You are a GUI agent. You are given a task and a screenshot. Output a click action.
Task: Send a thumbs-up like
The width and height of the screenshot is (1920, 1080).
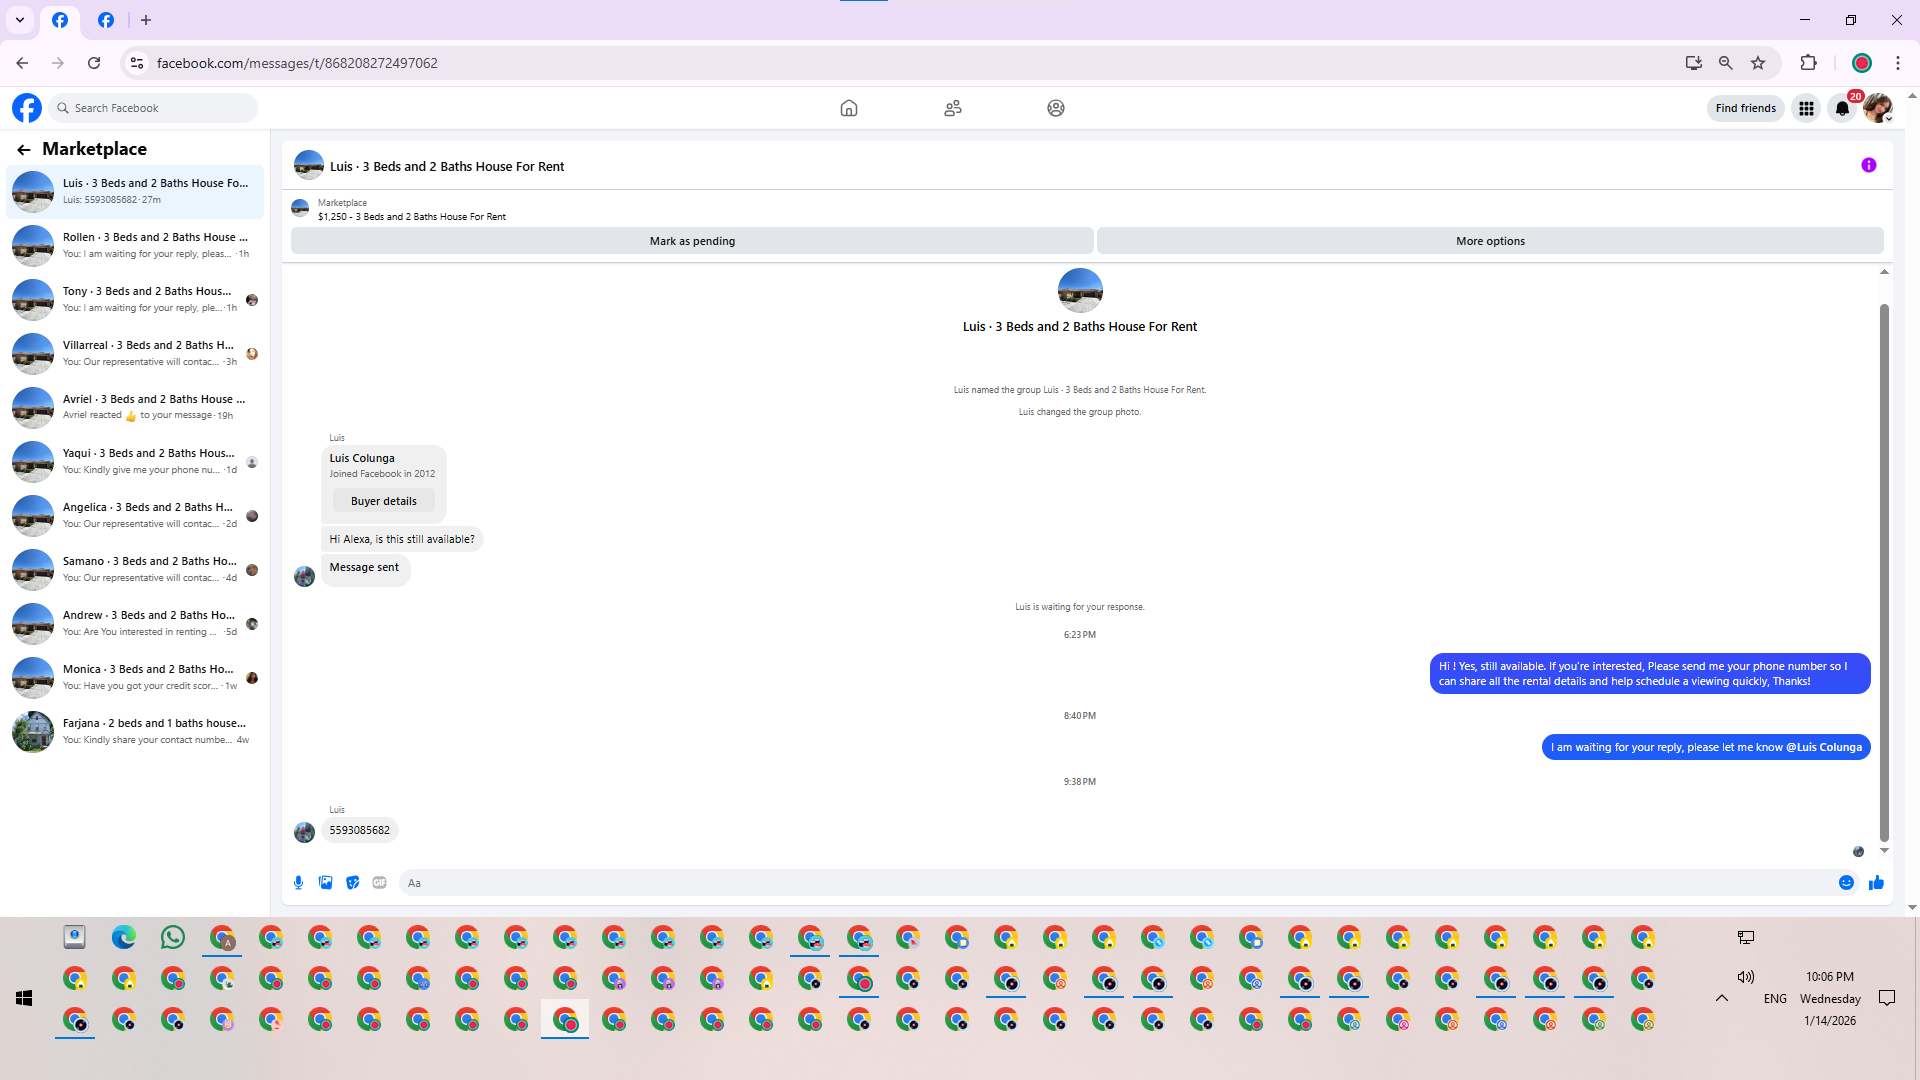coord(1876,882)
